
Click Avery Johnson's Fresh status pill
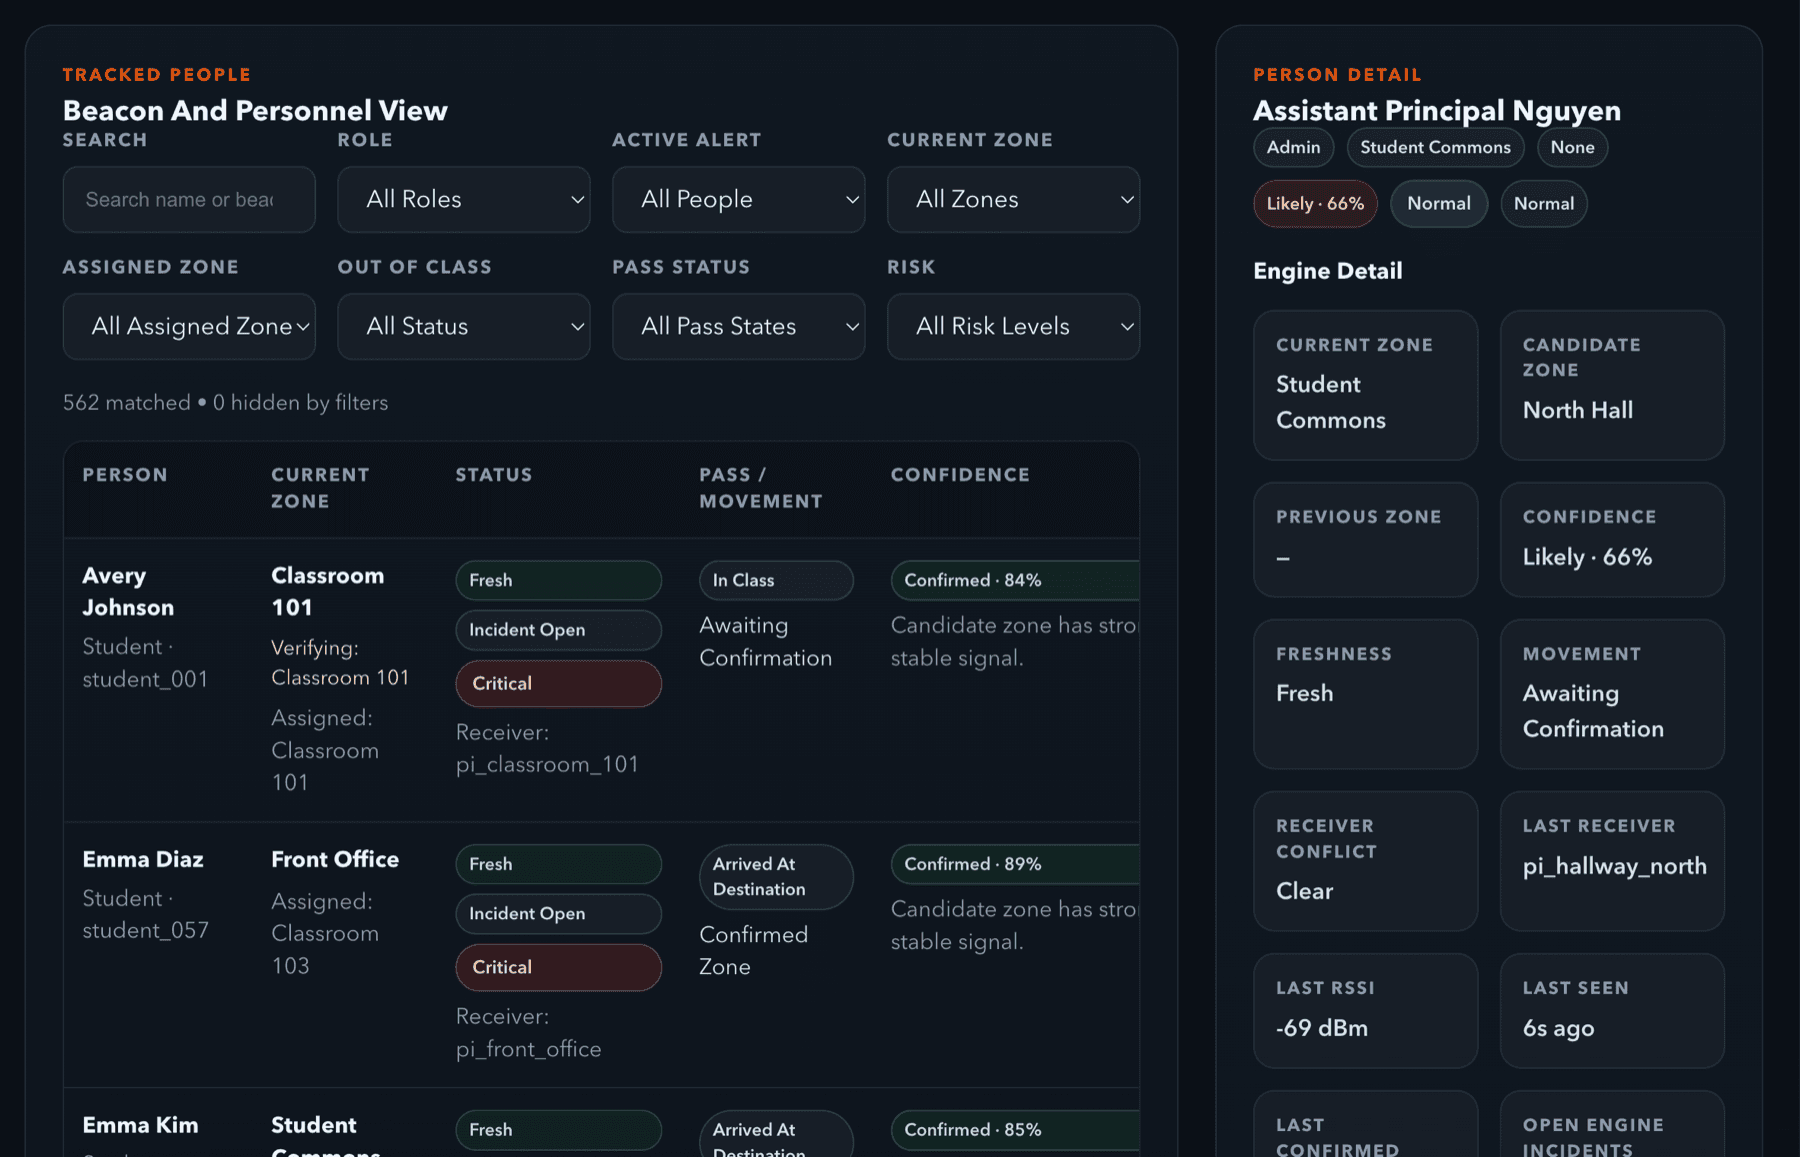point(559,580)
